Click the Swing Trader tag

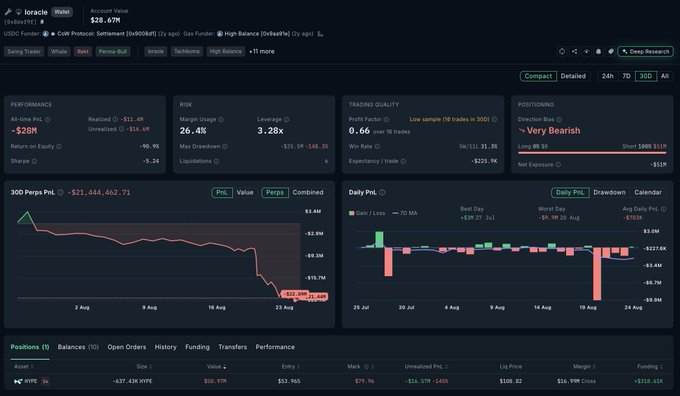(24, 51)
